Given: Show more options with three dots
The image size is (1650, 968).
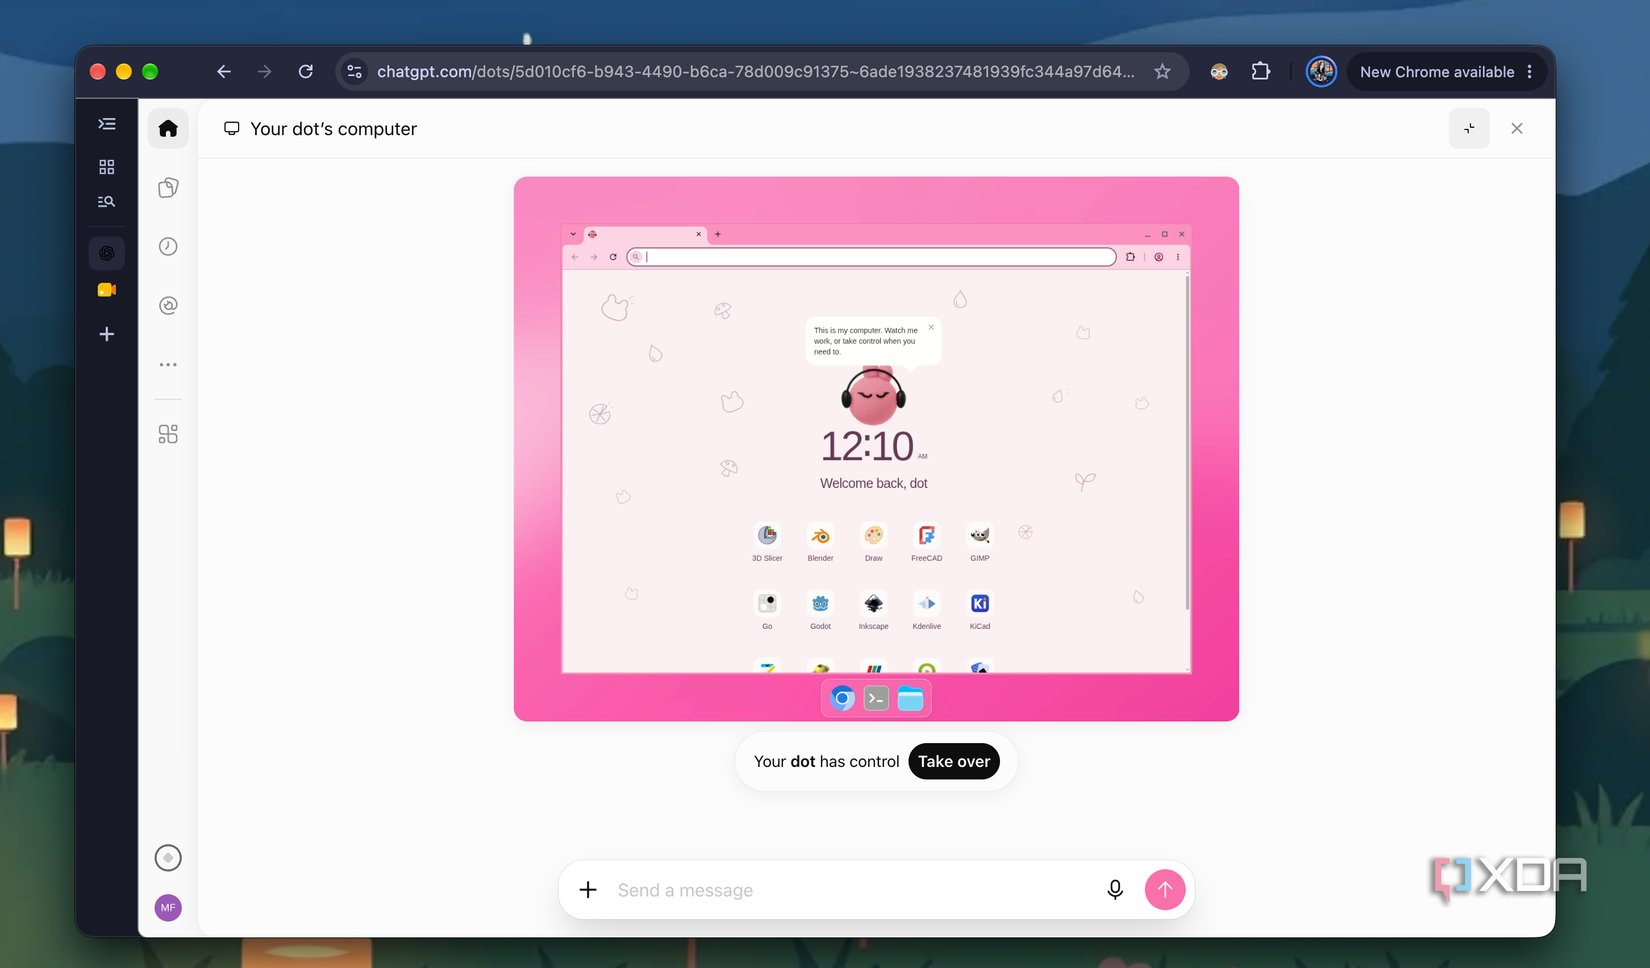Looking at the screenshot, I should tap(168, 365).
